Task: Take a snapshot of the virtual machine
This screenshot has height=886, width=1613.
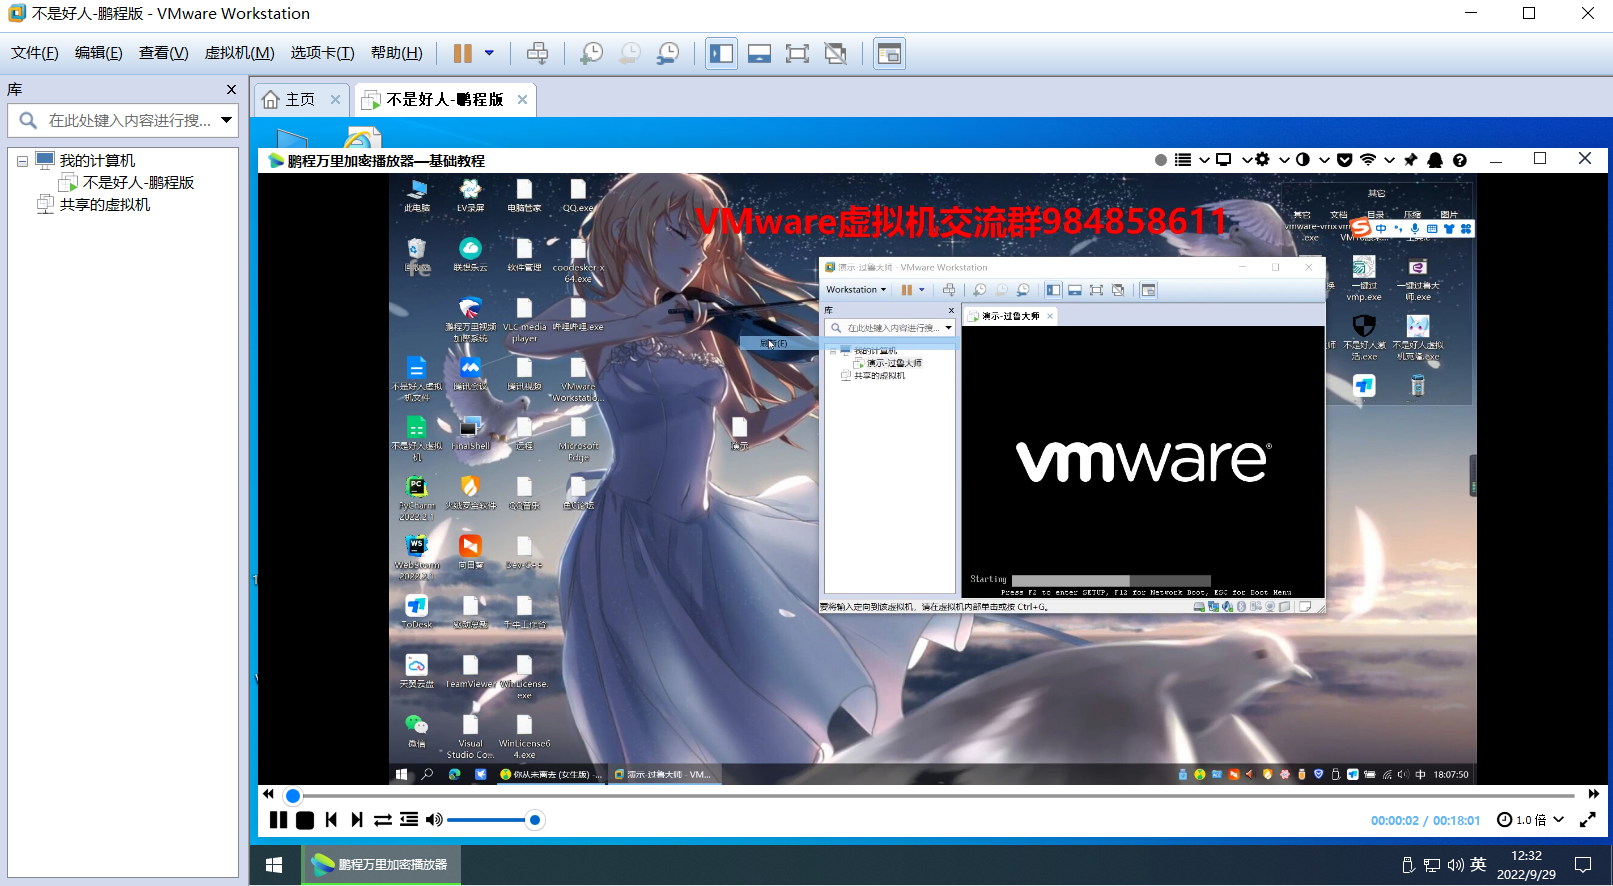Action: coord(591,53)
